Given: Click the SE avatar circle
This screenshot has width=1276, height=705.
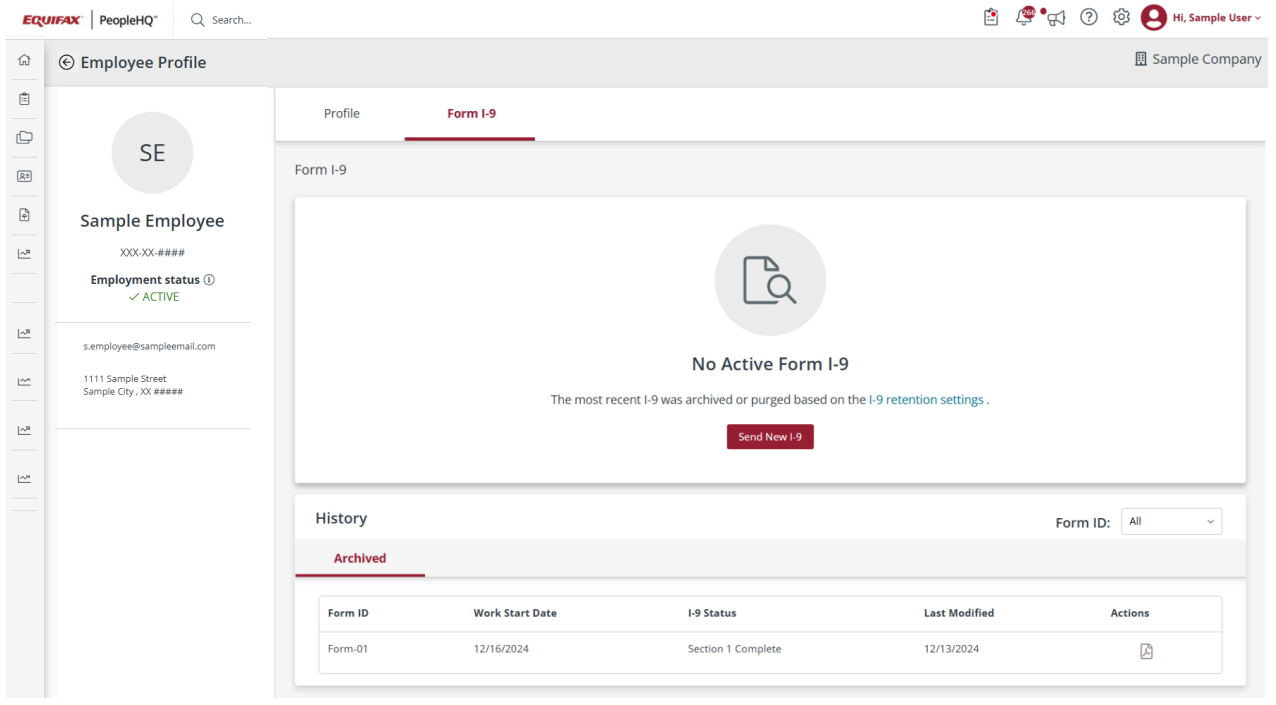Looking at the screenshot, I should 152,153.
